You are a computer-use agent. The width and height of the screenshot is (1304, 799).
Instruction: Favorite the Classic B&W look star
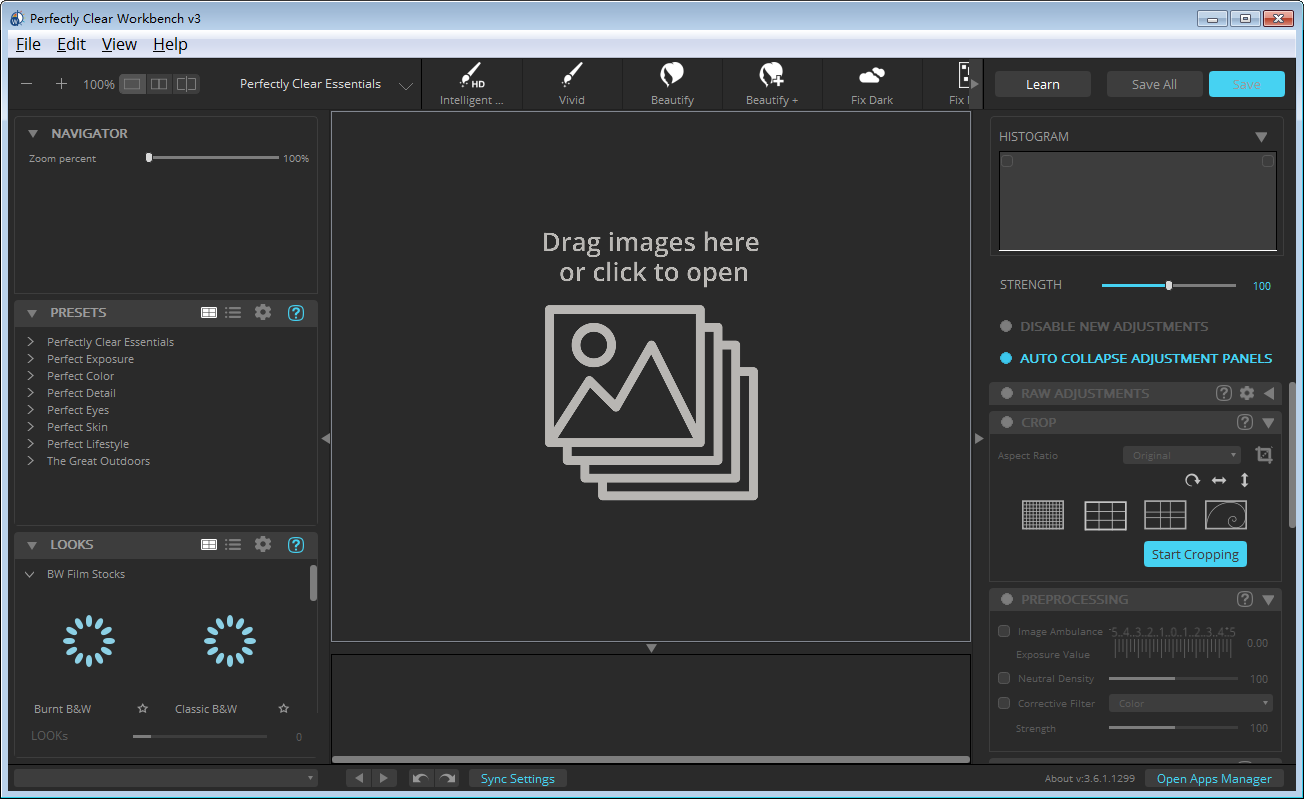284,709
